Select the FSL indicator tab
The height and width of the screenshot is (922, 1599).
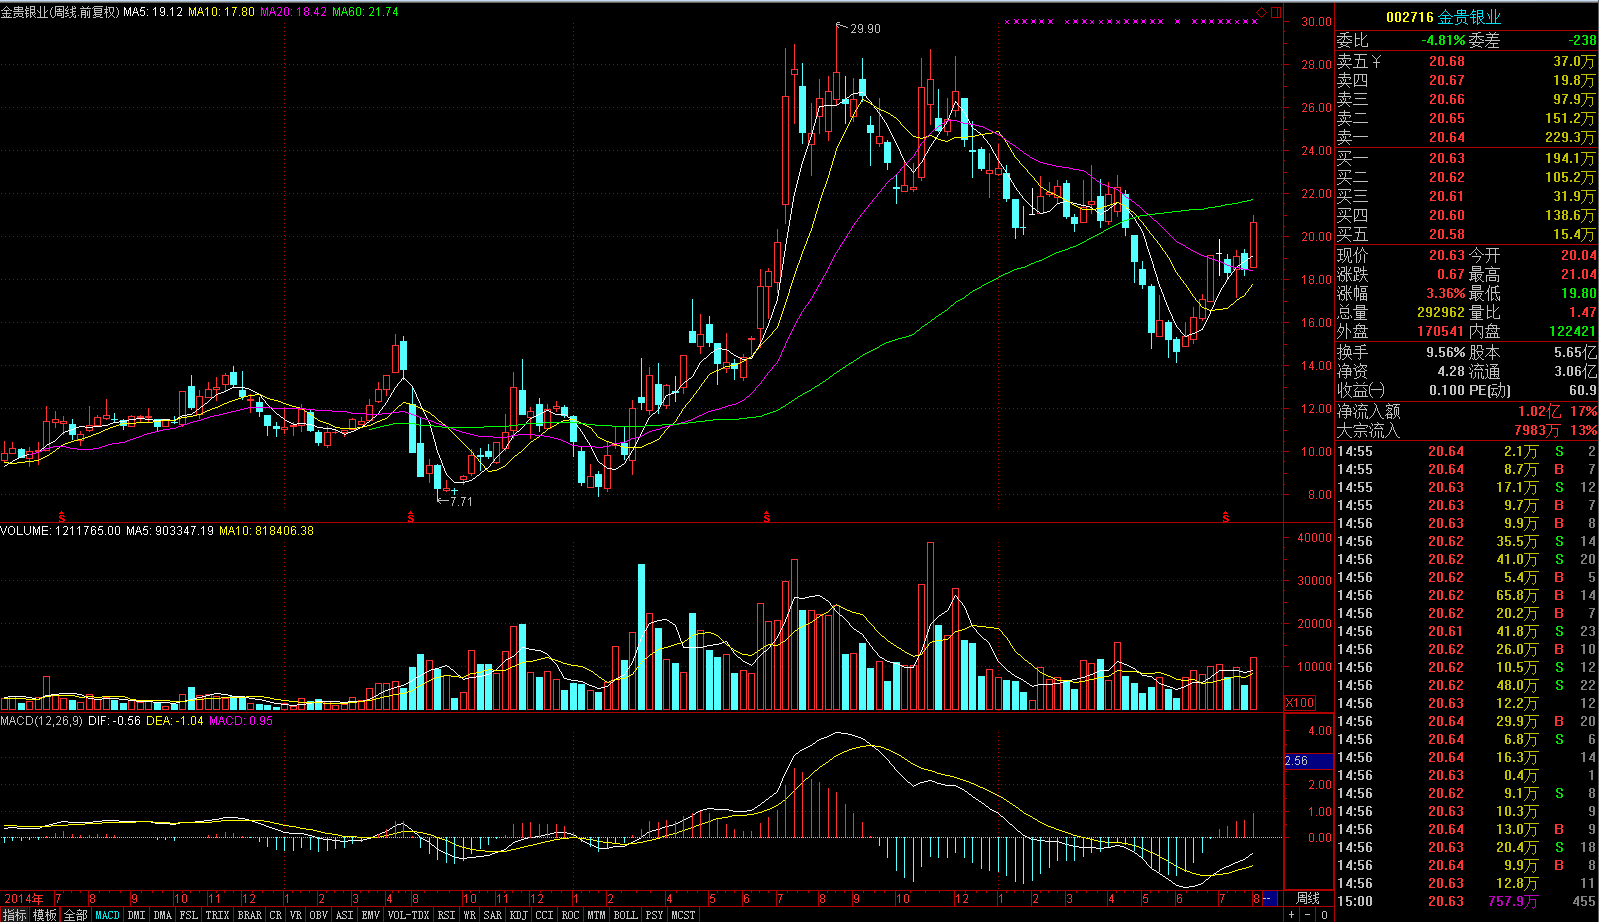(x=188, y=915)
